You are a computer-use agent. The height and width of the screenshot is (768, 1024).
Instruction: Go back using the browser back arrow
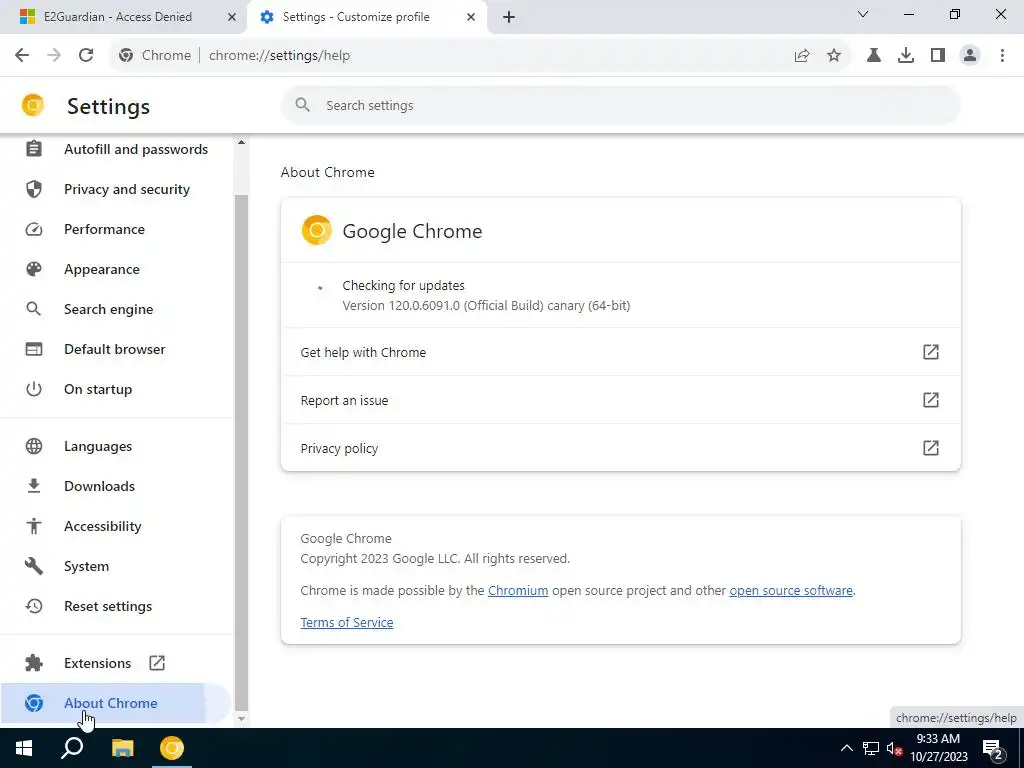22,56
